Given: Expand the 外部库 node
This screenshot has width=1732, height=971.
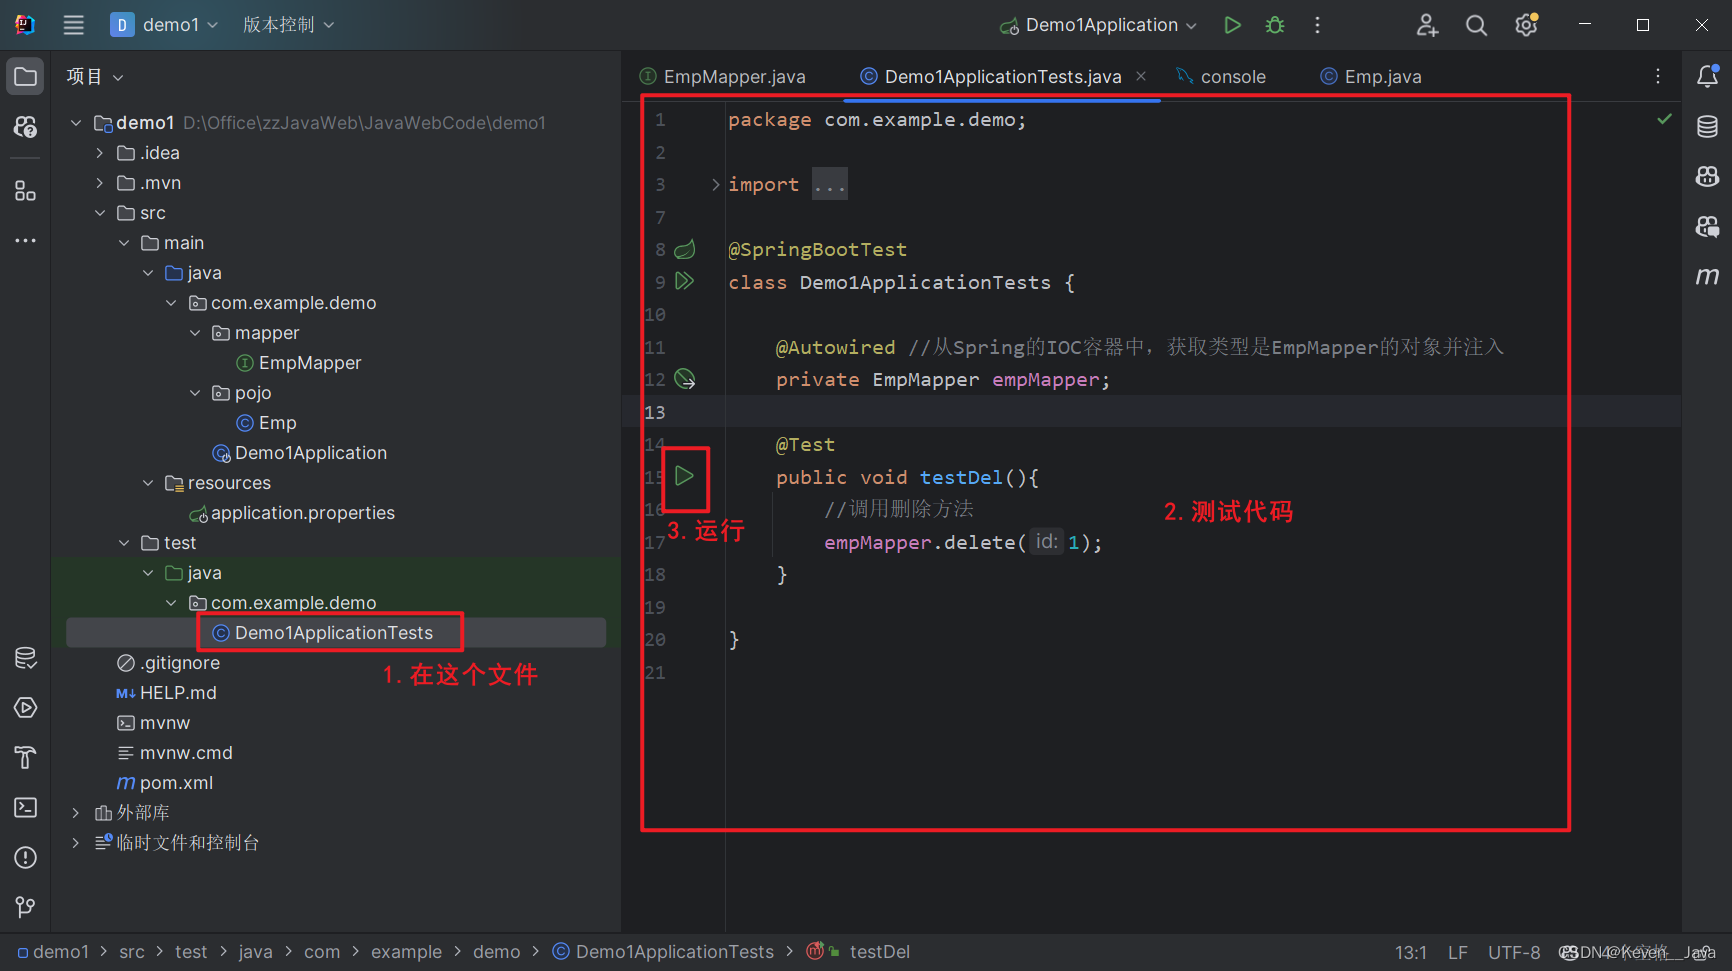Looking at the screenshot, I should coord(75,813).
